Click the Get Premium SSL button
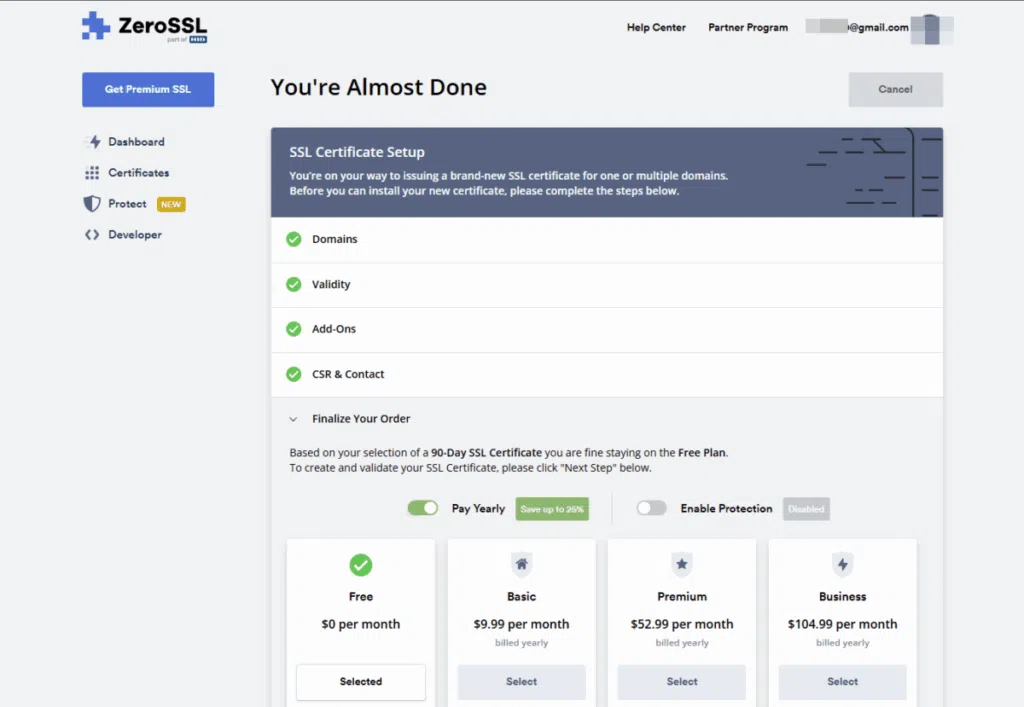Image resolution: width=1024 pixels, height=707 pixels. pyautogui.click(x=148, y=89)
